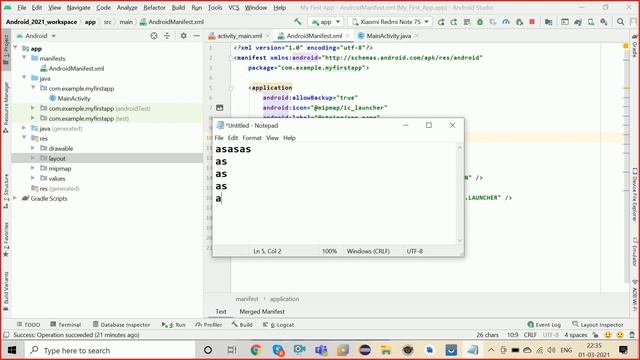Open Build Variants side panel
Screen dimensions: 640x360
tap(6, 291)
